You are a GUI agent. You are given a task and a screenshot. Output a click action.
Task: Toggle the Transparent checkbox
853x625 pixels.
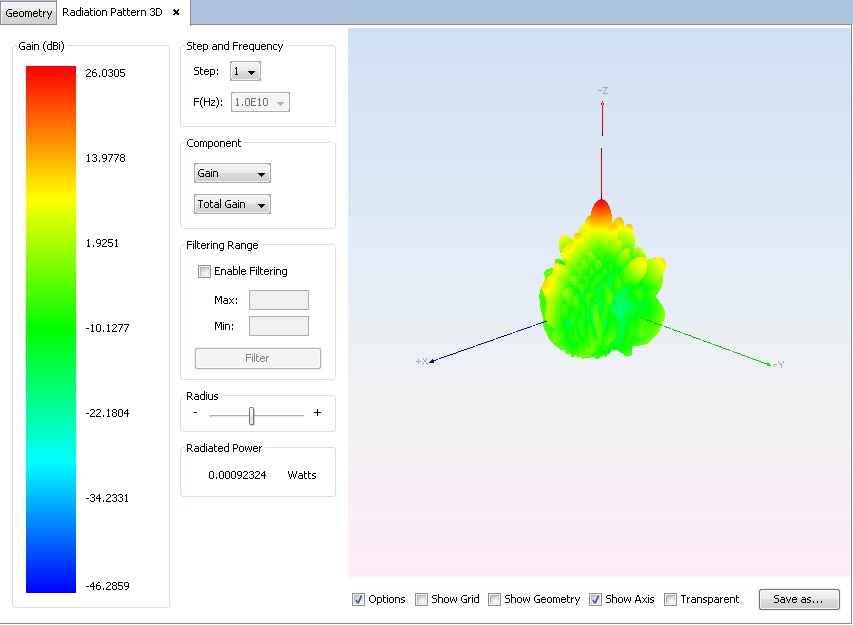[671, 599]
